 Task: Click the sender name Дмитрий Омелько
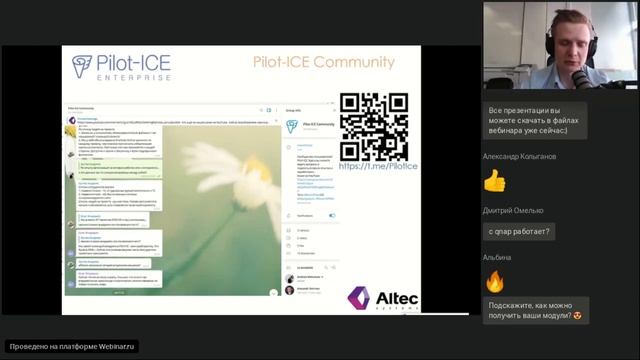pos(513,211)
